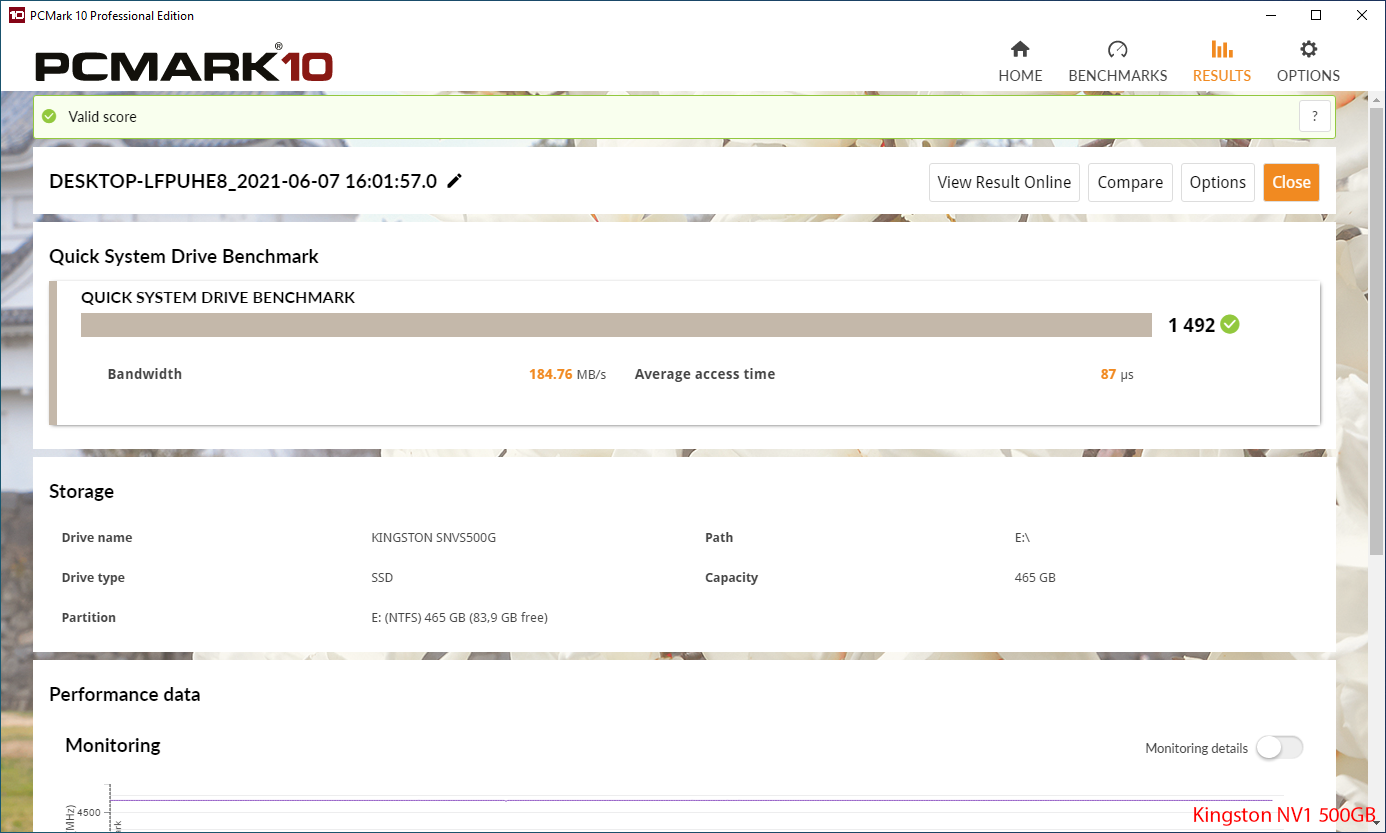The image size is (1386, 833).
Task: Click the Performance data heading
Action: click(x=124, y=694)
